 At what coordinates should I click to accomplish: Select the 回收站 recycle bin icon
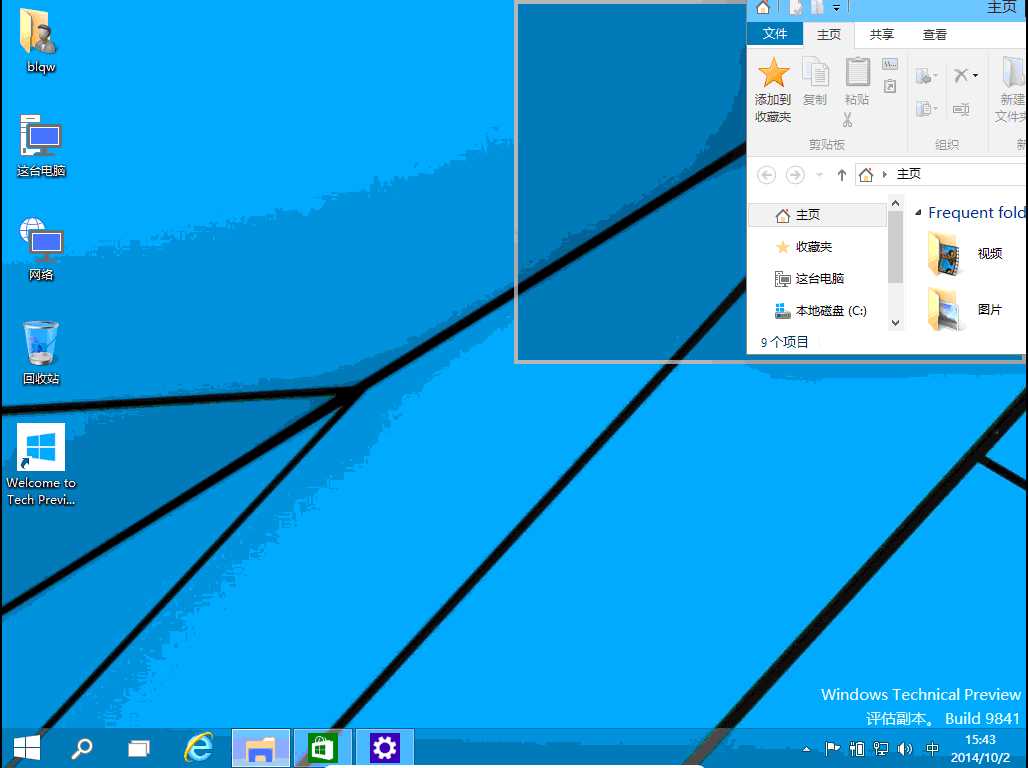[x=41, y=353]
